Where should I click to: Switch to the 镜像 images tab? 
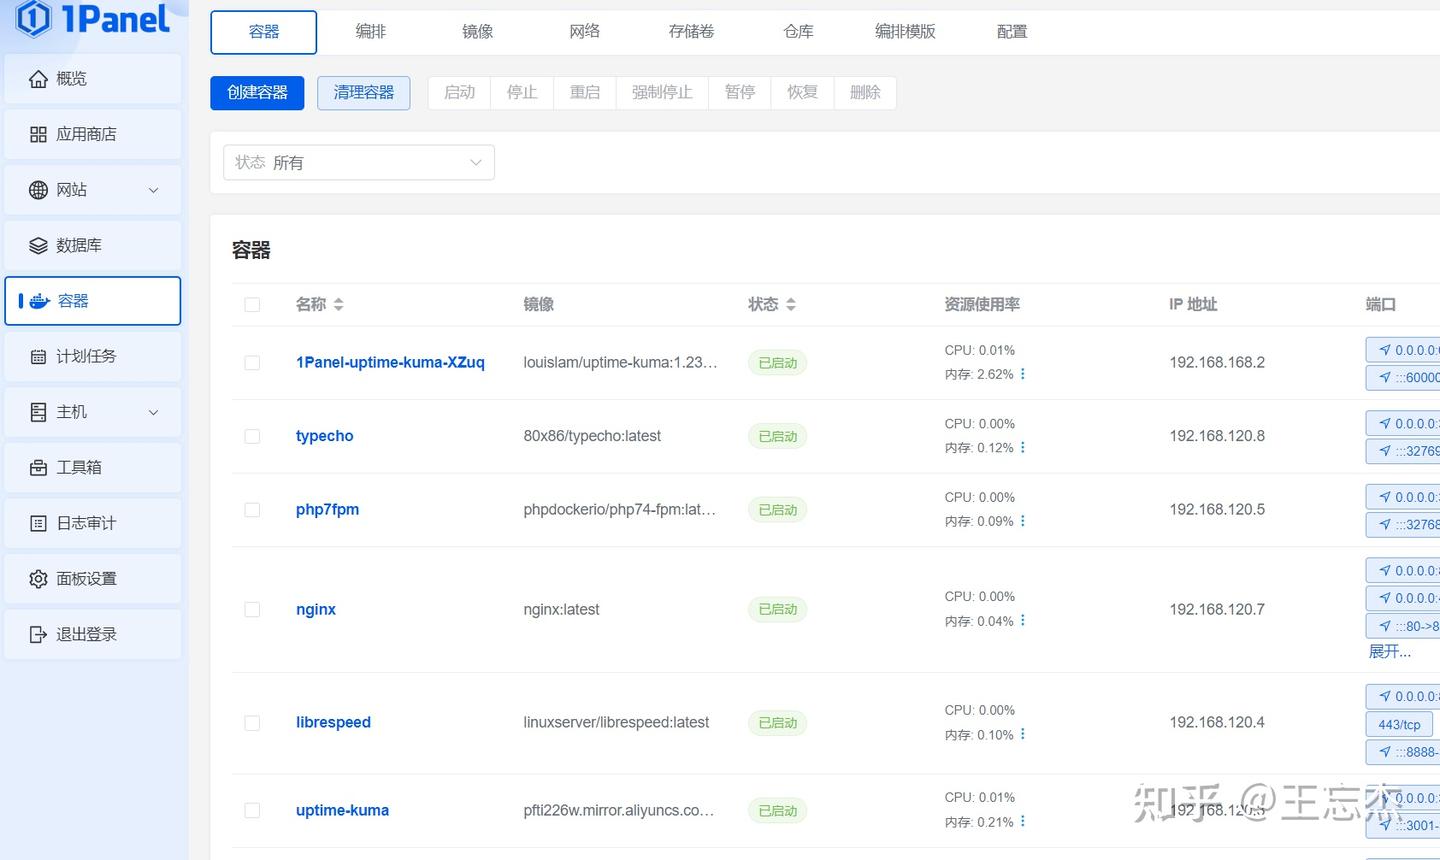477,31
